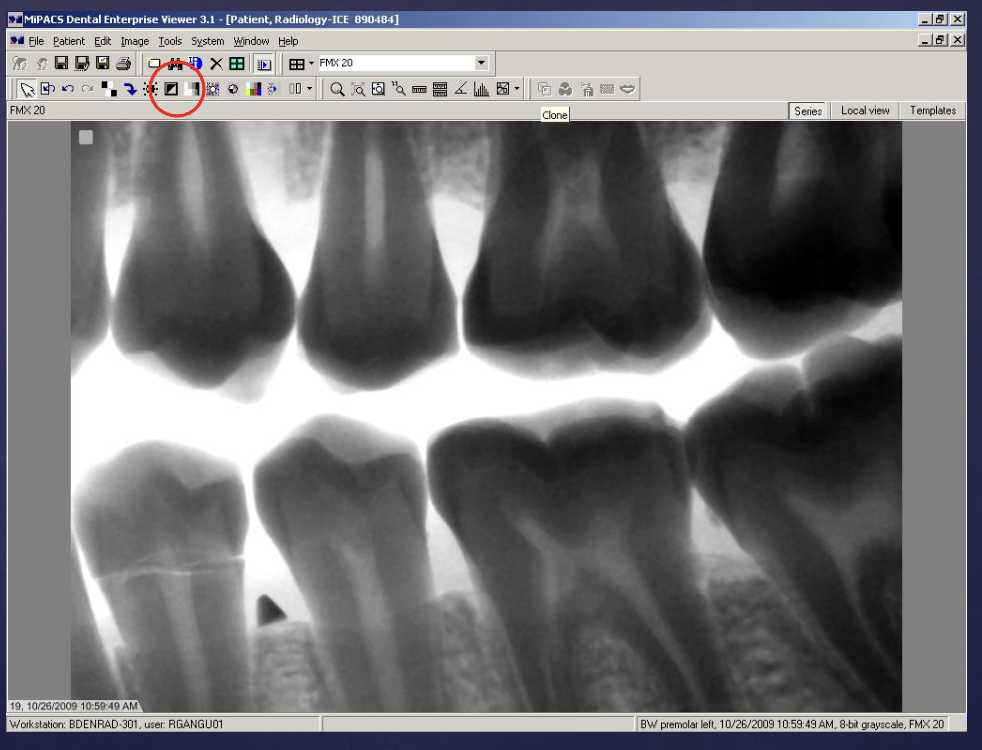Open the histogram tool
Image resolution: width=982 pixels, height=750 pixels.
coord(481,89)
